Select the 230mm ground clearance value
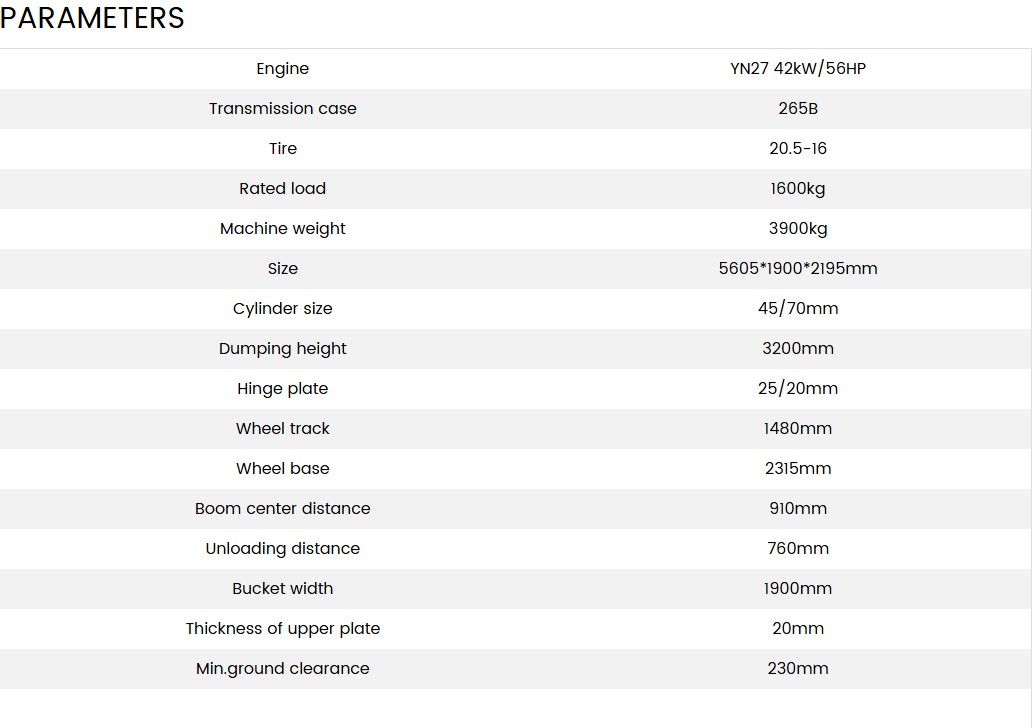The height and width of the screenshot is (728, 1032). [x=798, y=669]
